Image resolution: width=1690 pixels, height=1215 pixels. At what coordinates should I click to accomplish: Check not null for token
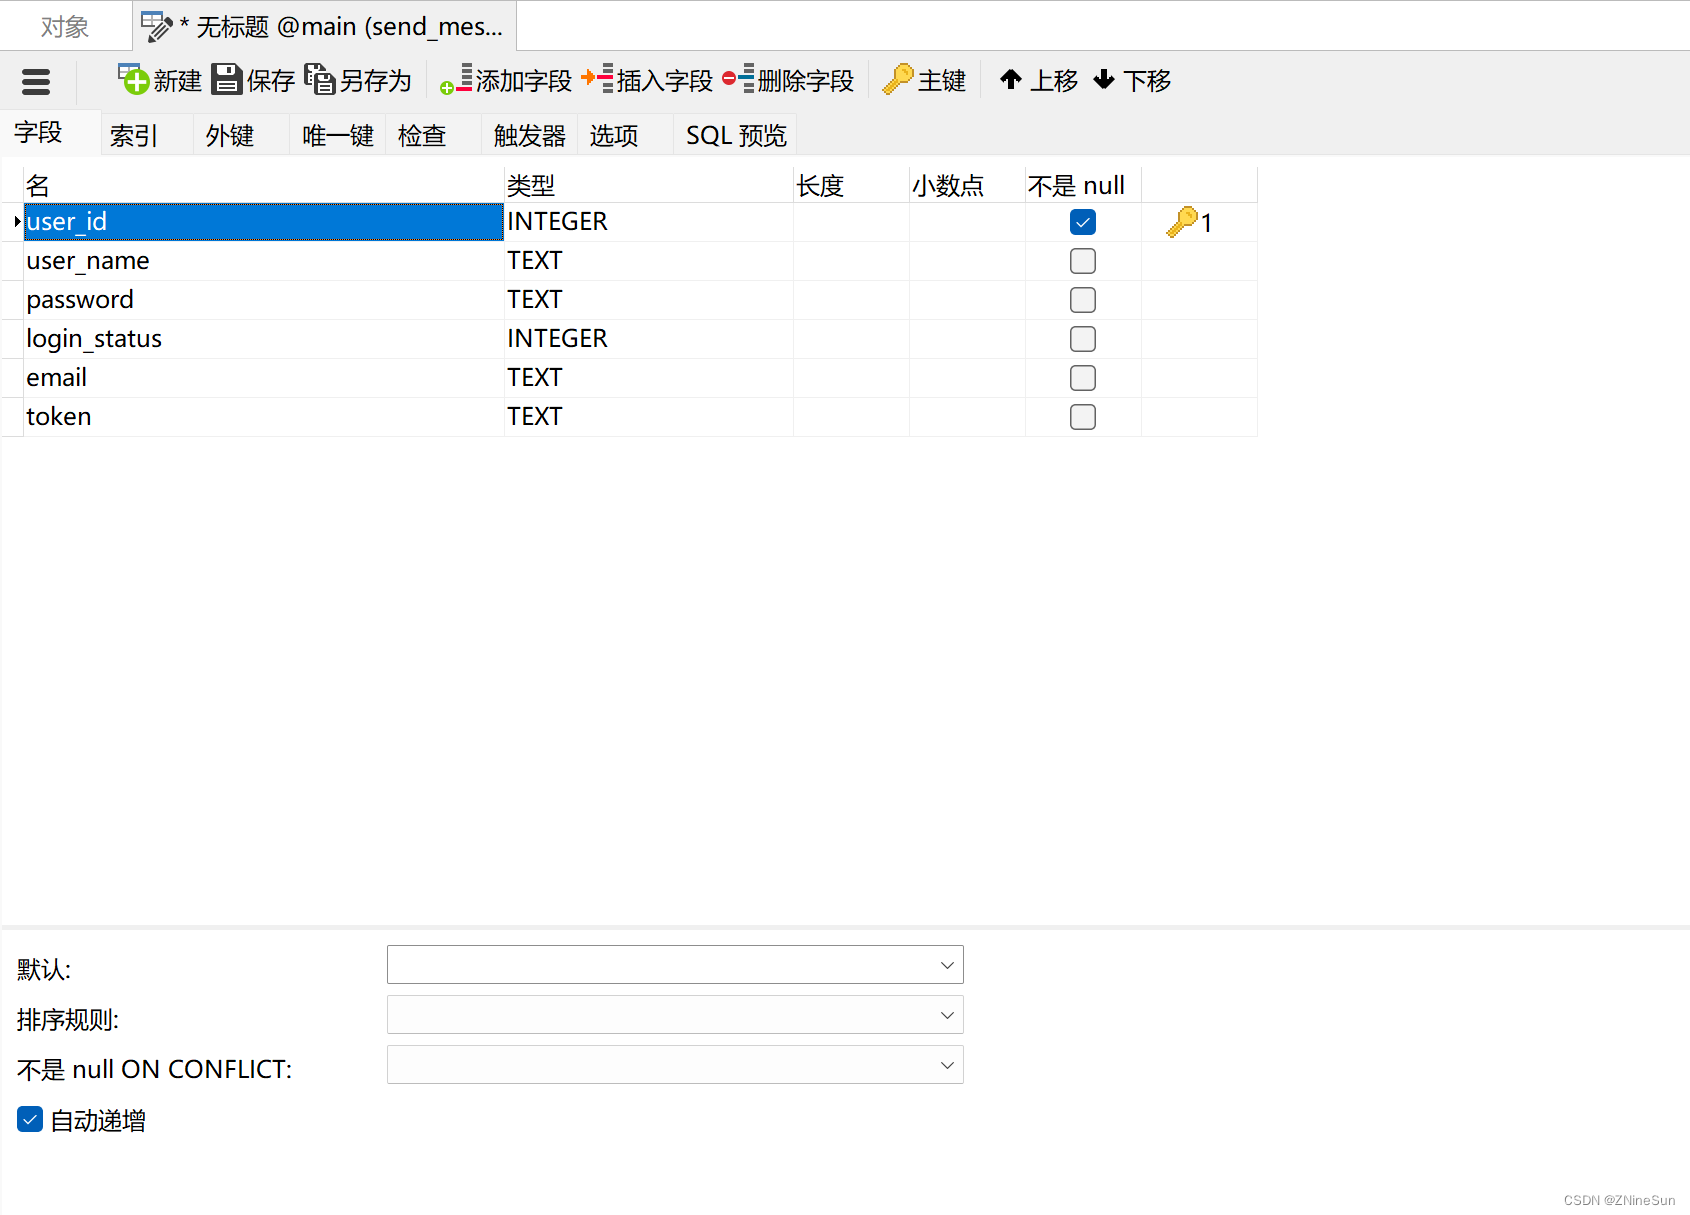pyautogui.click(x=1083, y=417)
